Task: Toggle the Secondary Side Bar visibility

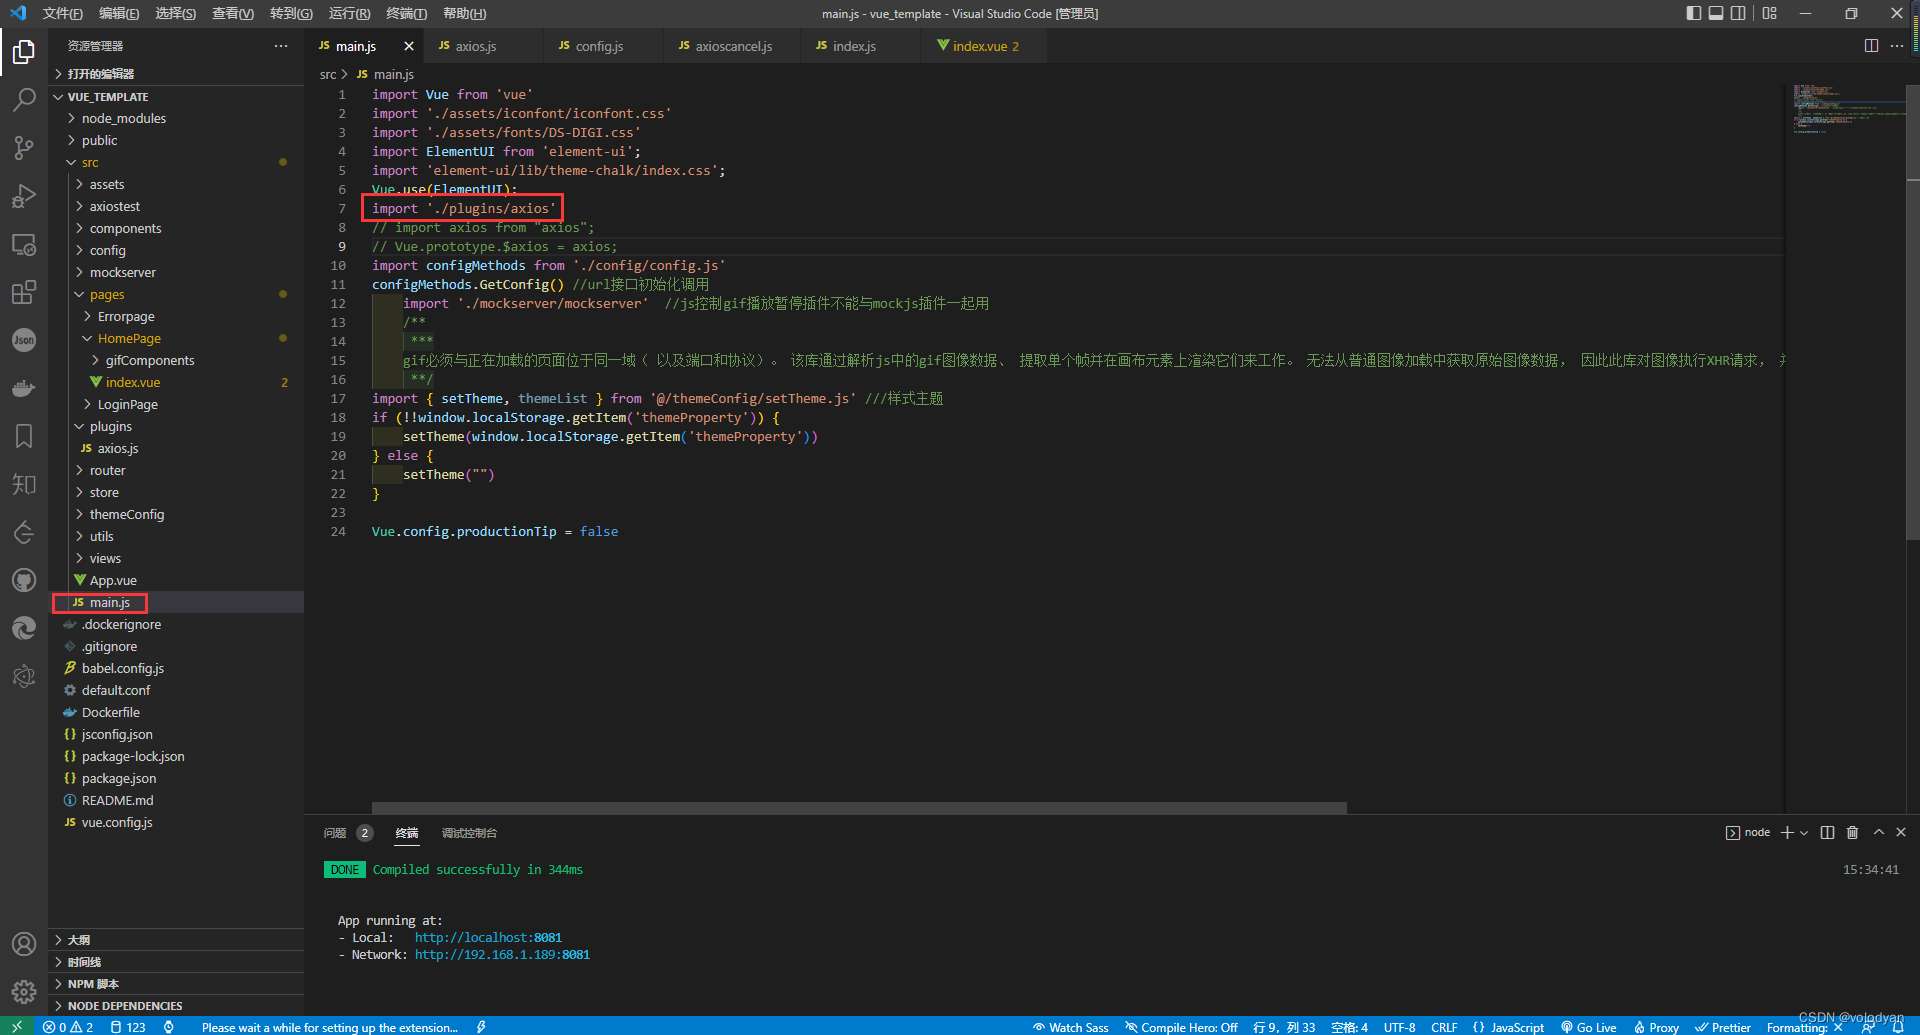Action: click(x=1739, y=13)
